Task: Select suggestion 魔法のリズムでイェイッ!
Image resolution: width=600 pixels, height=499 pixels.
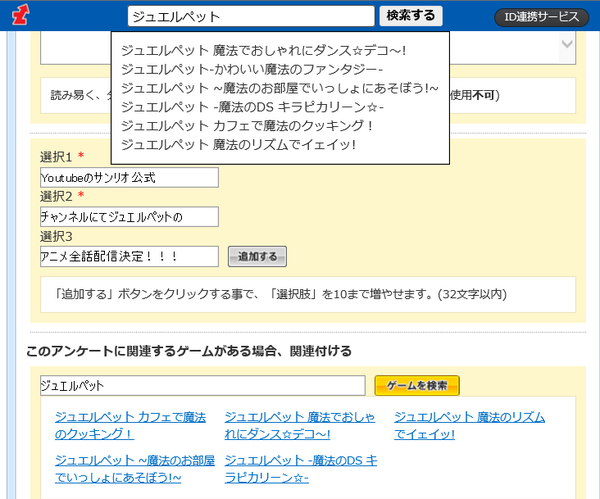Action: (x=239, y=144)
